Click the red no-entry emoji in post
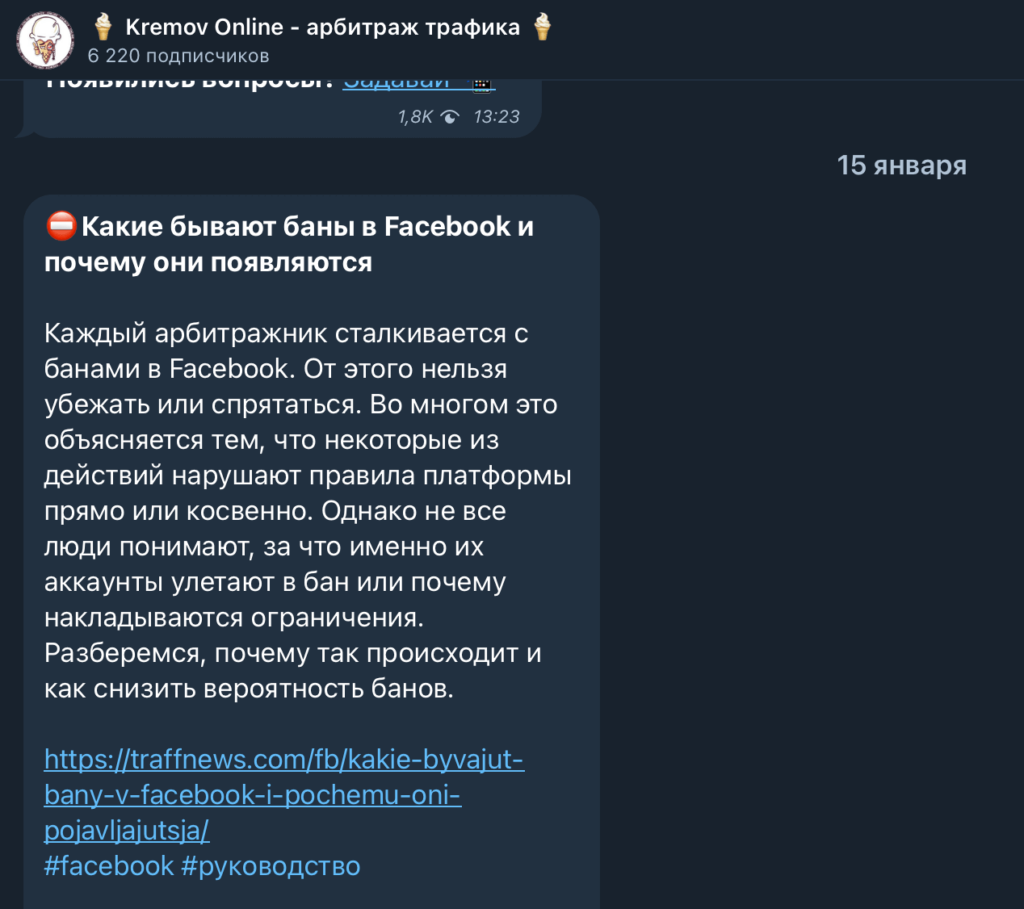This screenshot has width=1024, height=909. pyautogui.click(x=62, y=227)
